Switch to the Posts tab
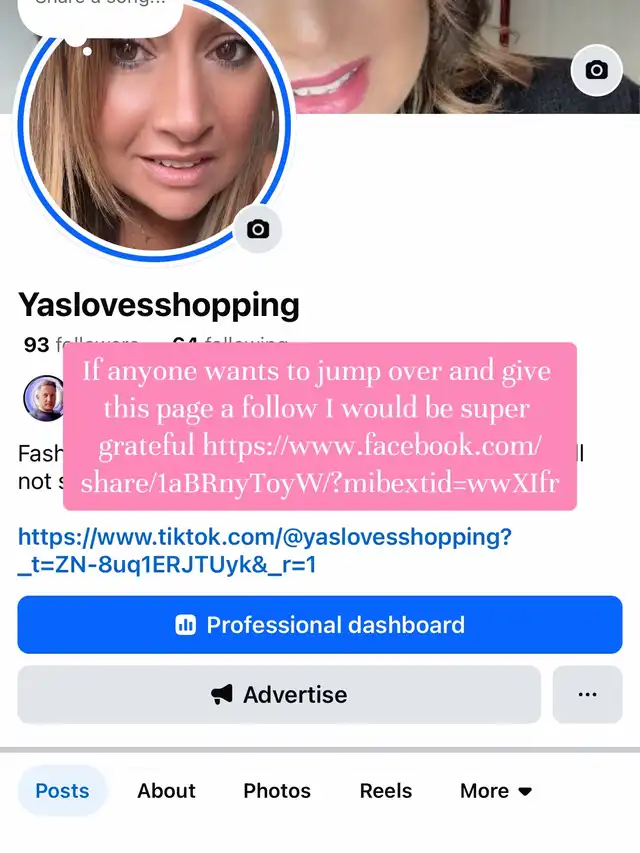The width and height of the screenshot is (640, 853). click(62, 790)
